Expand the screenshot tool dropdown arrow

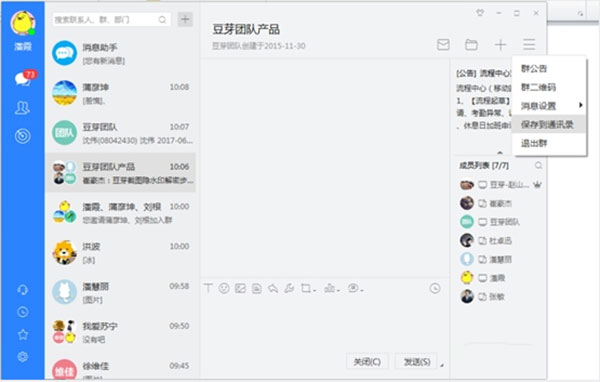pyautogui.click(x=315, y=291)
